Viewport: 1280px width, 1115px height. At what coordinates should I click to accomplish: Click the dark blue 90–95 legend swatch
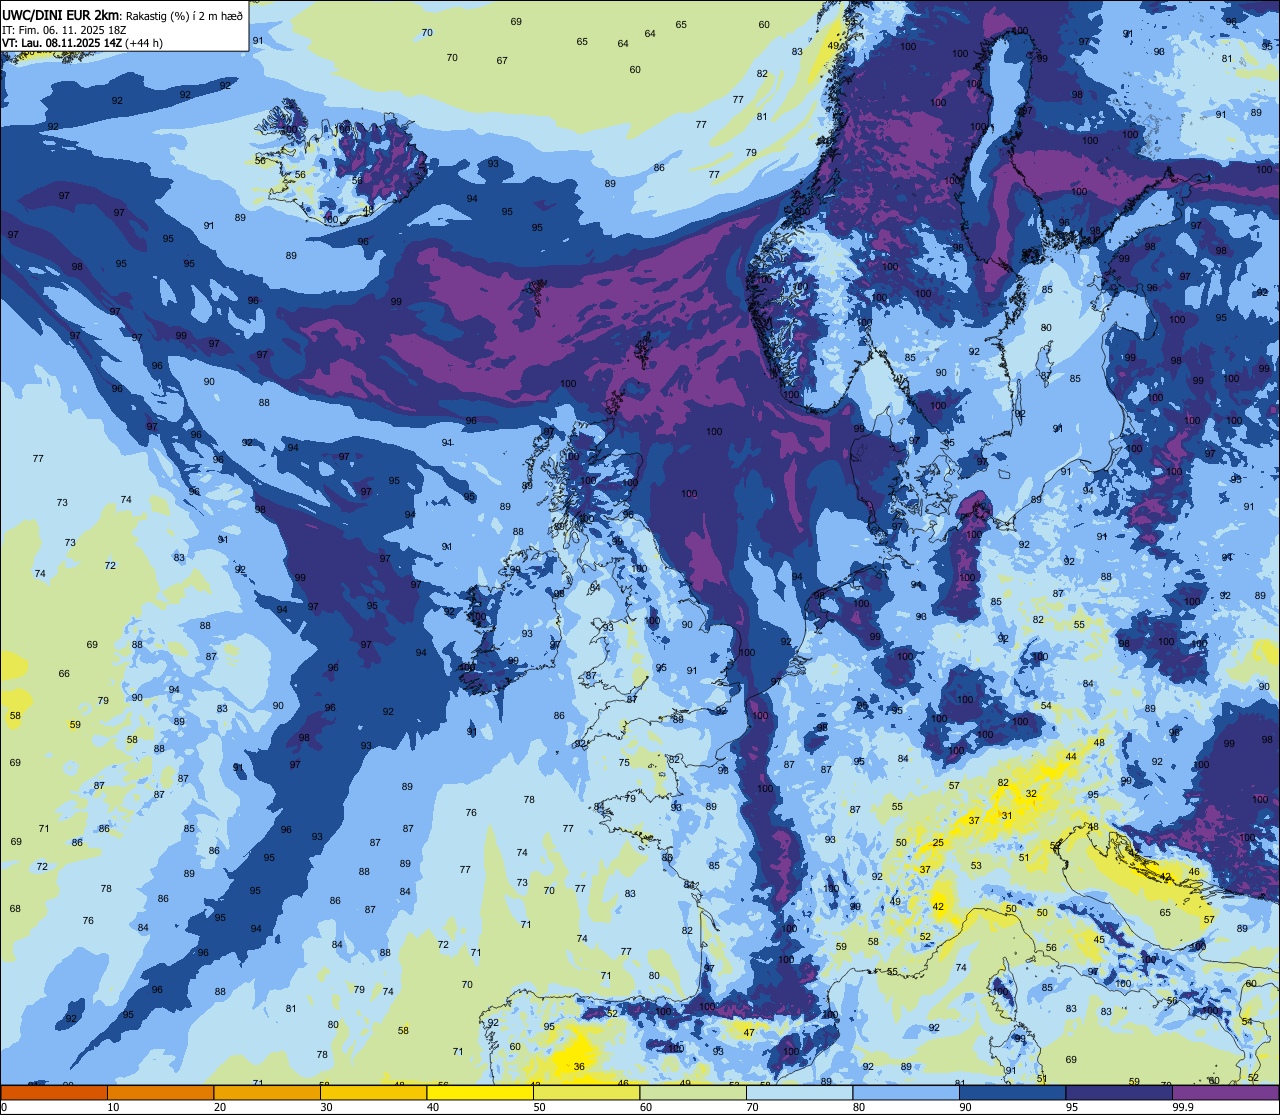1012,1092
